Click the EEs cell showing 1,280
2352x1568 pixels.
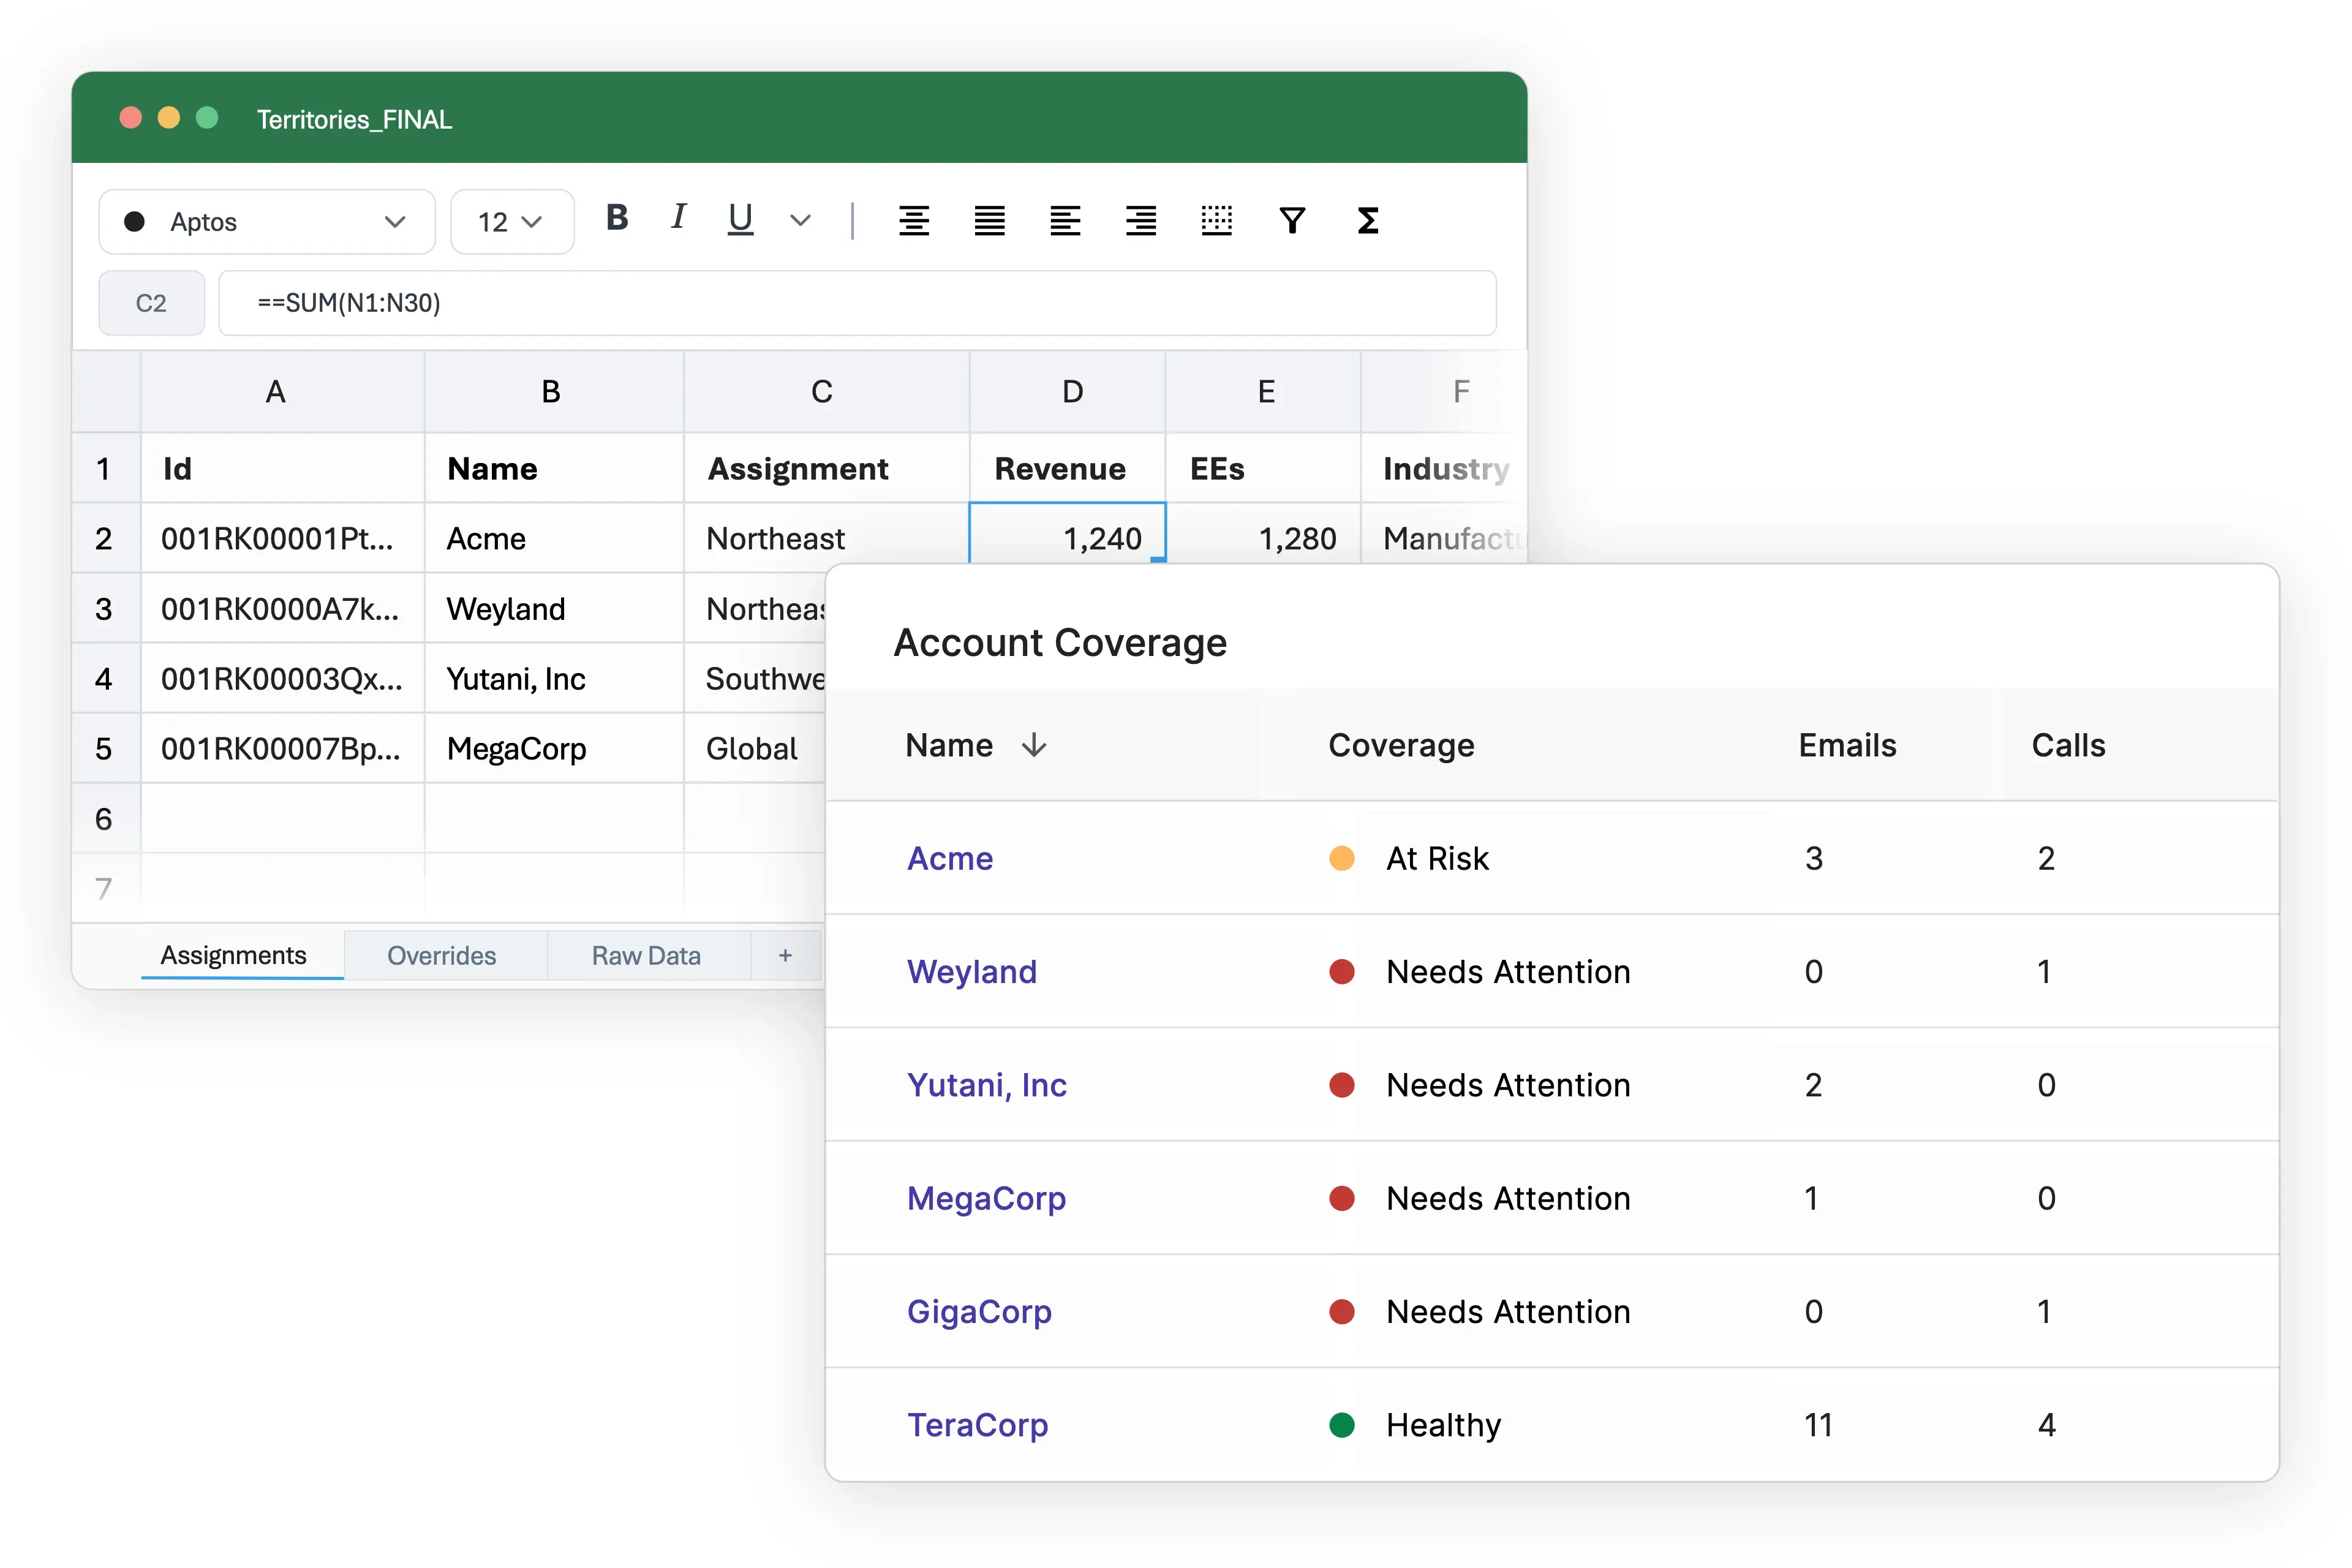click(1263, 534)
